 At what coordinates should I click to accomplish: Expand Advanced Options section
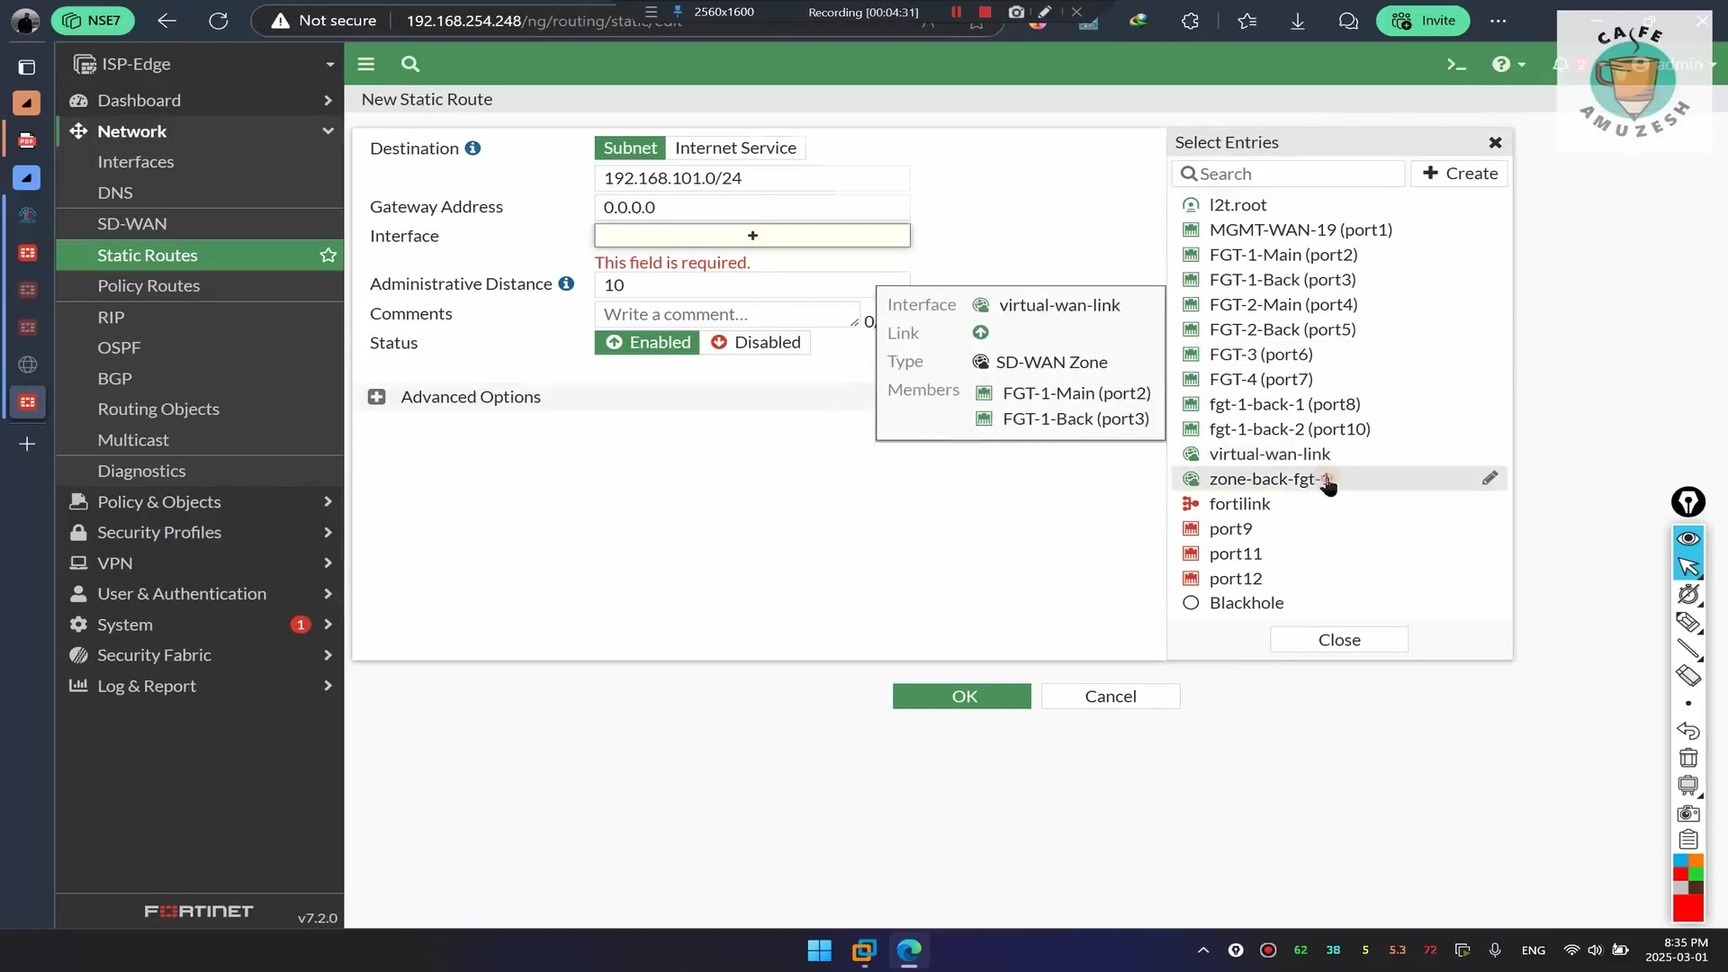tap(377, 397)
